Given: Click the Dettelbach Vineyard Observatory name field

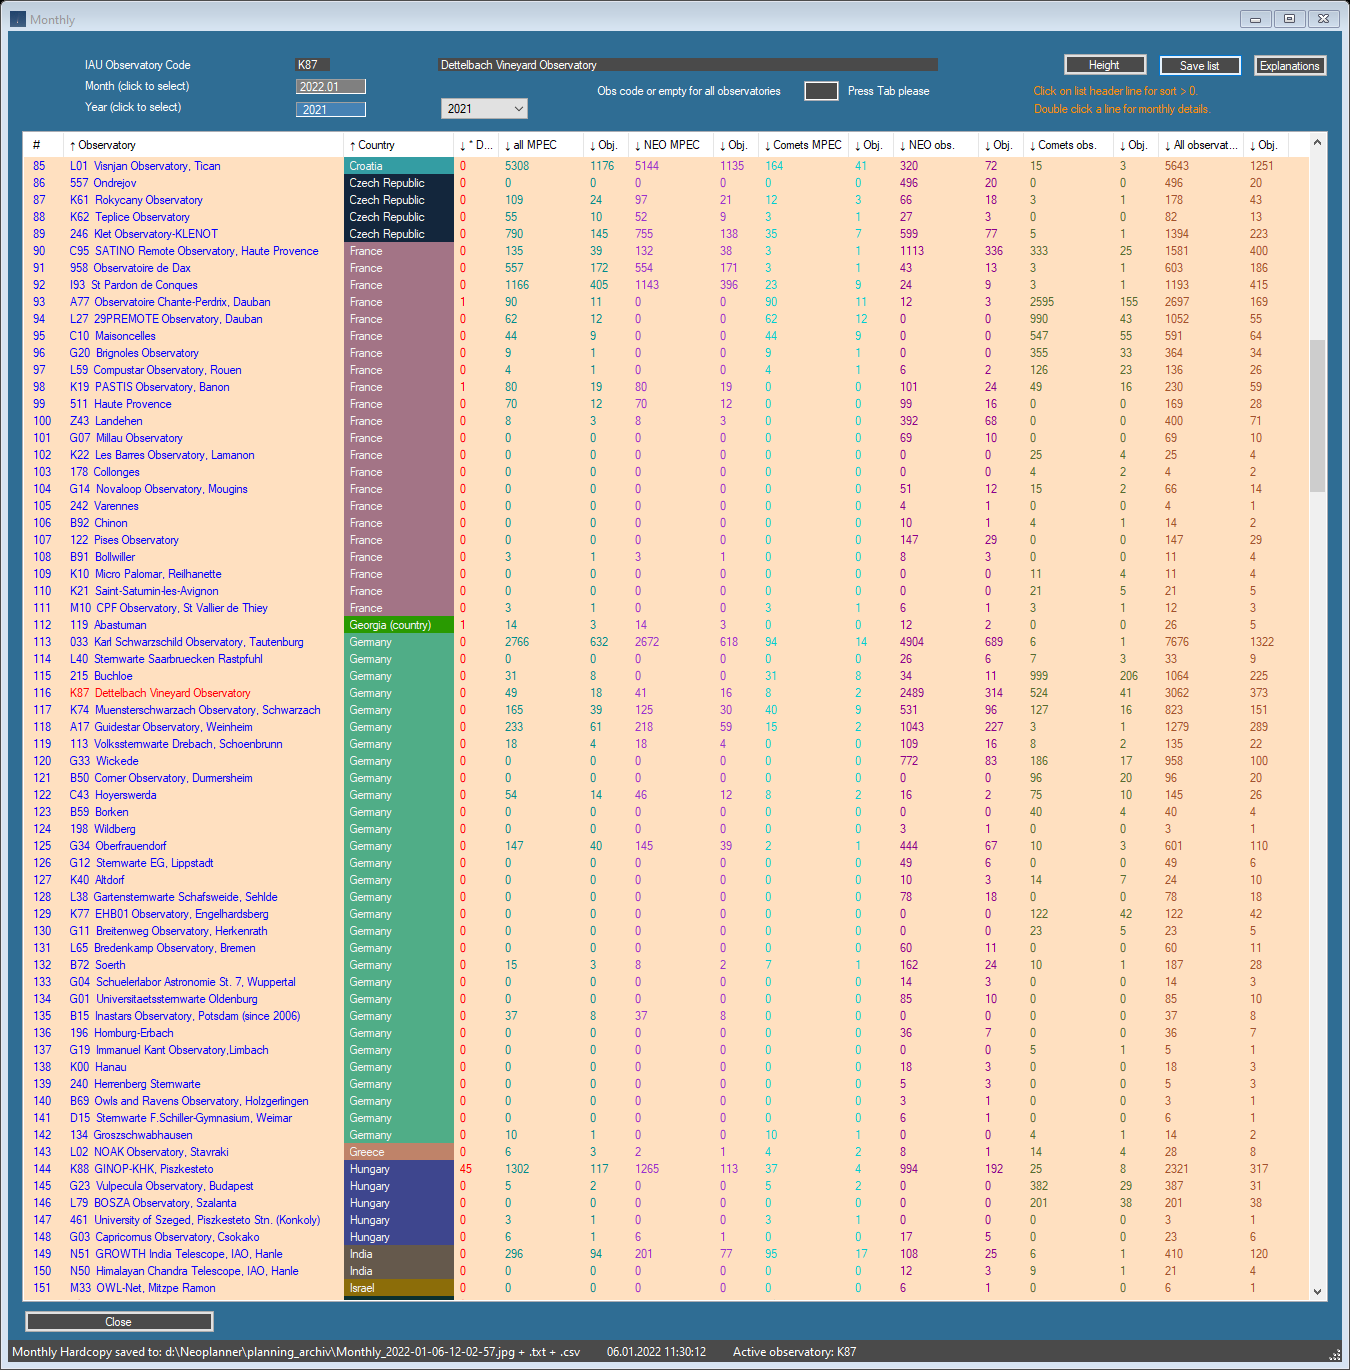Looking at the screenshot, I should 688,65.
